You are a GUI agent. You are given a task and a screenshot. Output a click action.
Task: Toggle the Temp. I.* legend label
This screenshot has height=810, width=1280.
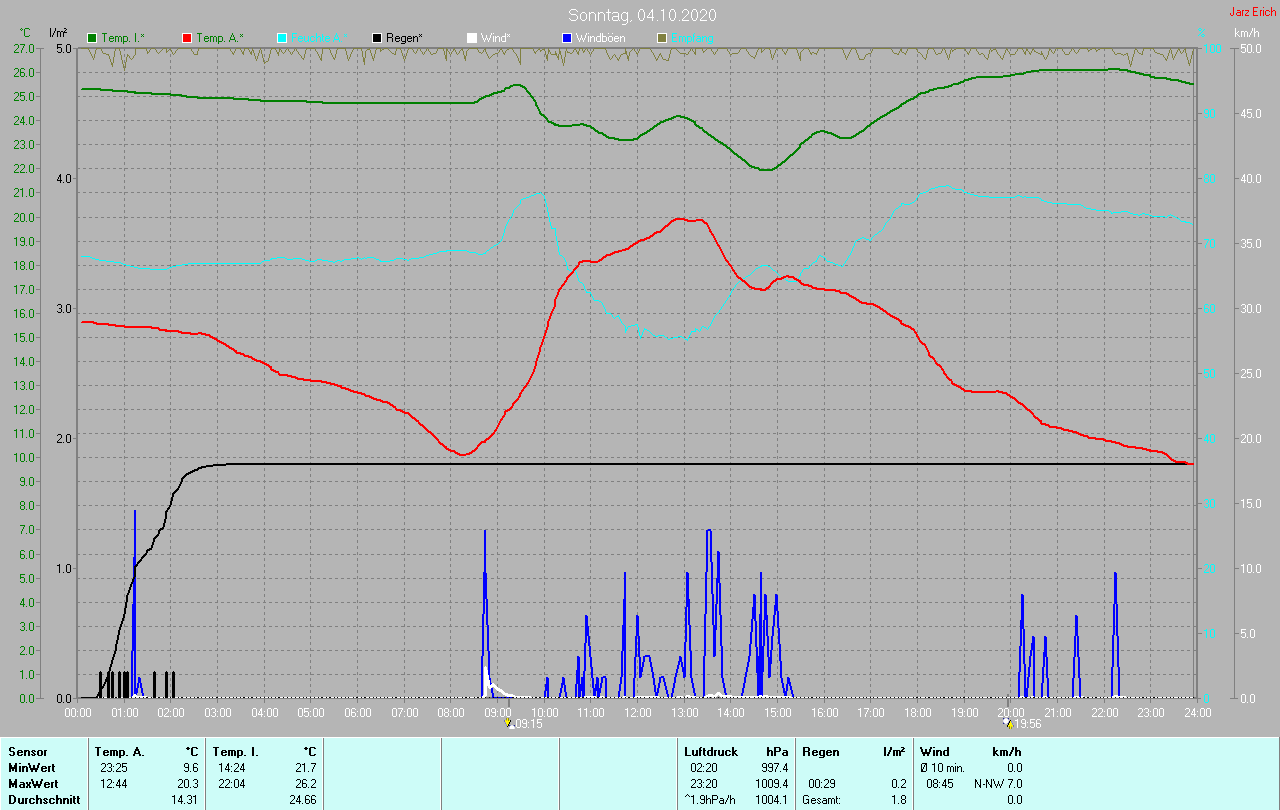point(122,38)
